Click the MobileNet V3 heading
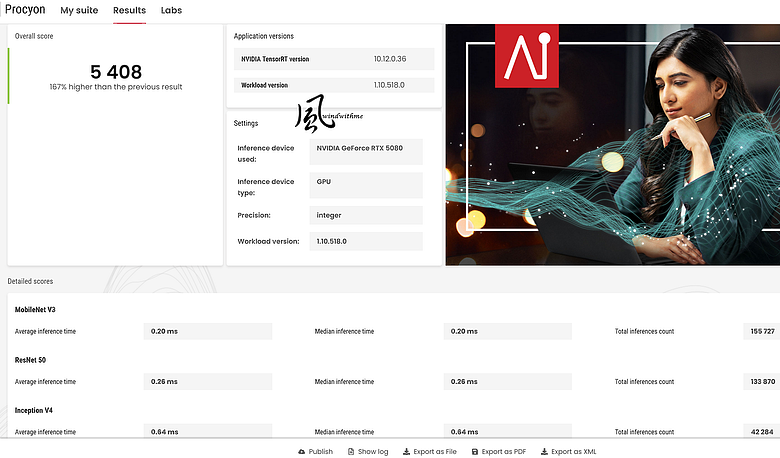 pos(35,309)
